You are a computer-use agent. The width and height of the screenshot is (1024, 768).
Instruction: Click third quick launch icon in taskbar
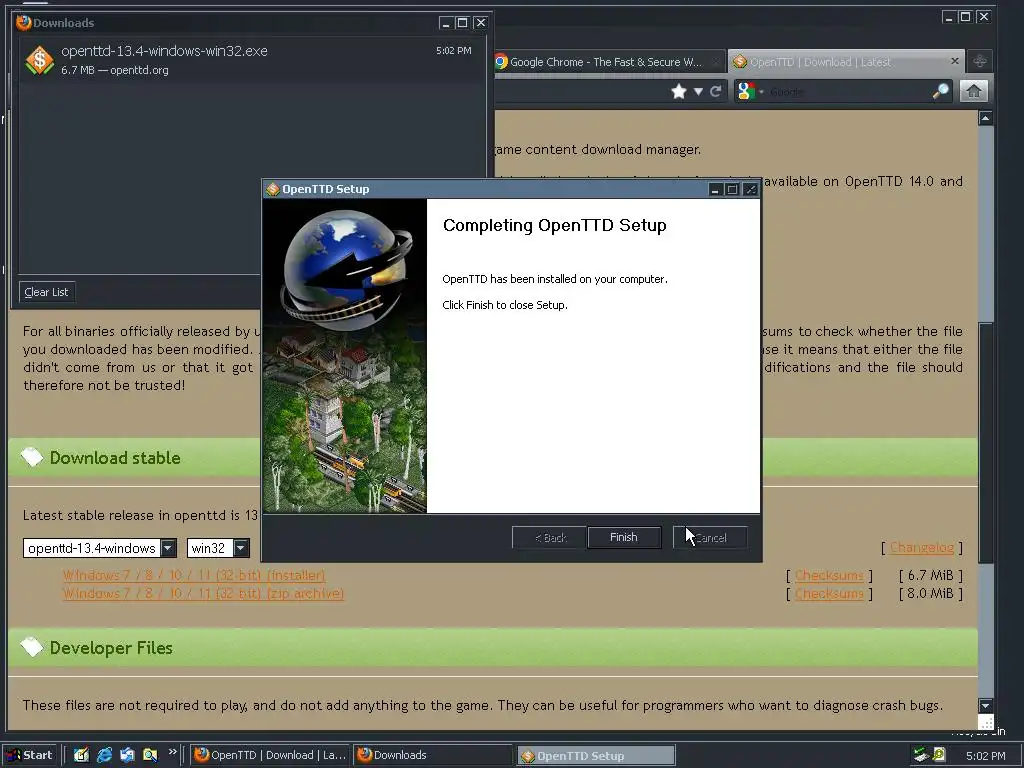pyautogui.click(x=127, y=755)
